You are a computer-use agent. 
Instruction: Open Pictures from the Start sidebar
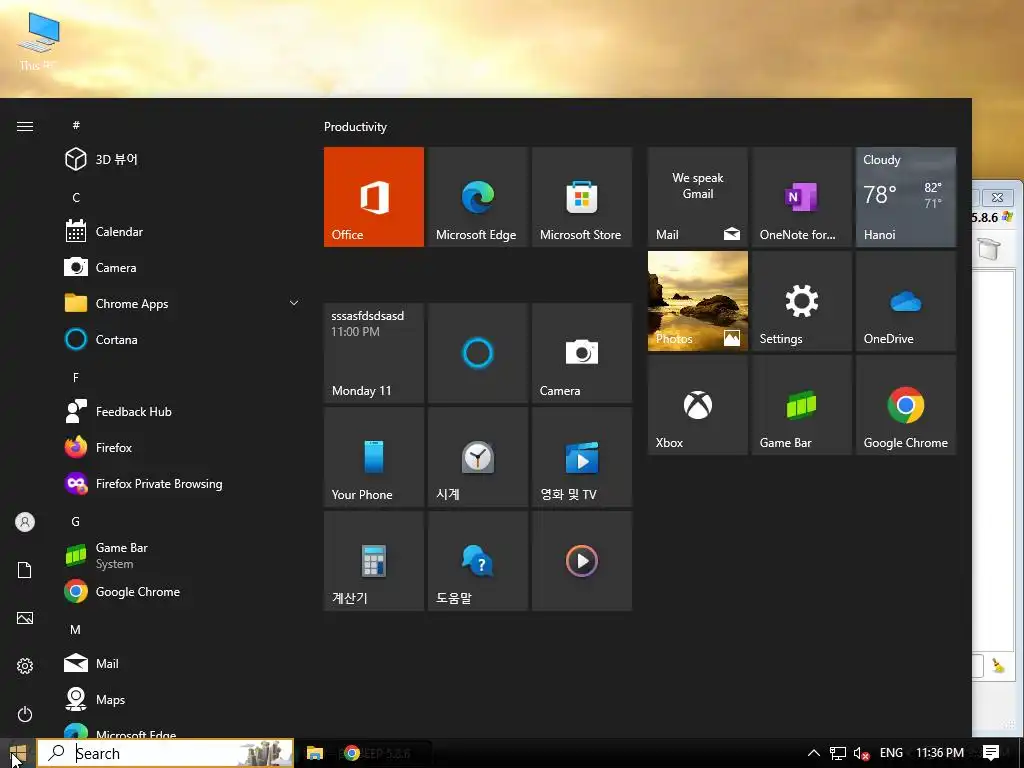25,618
